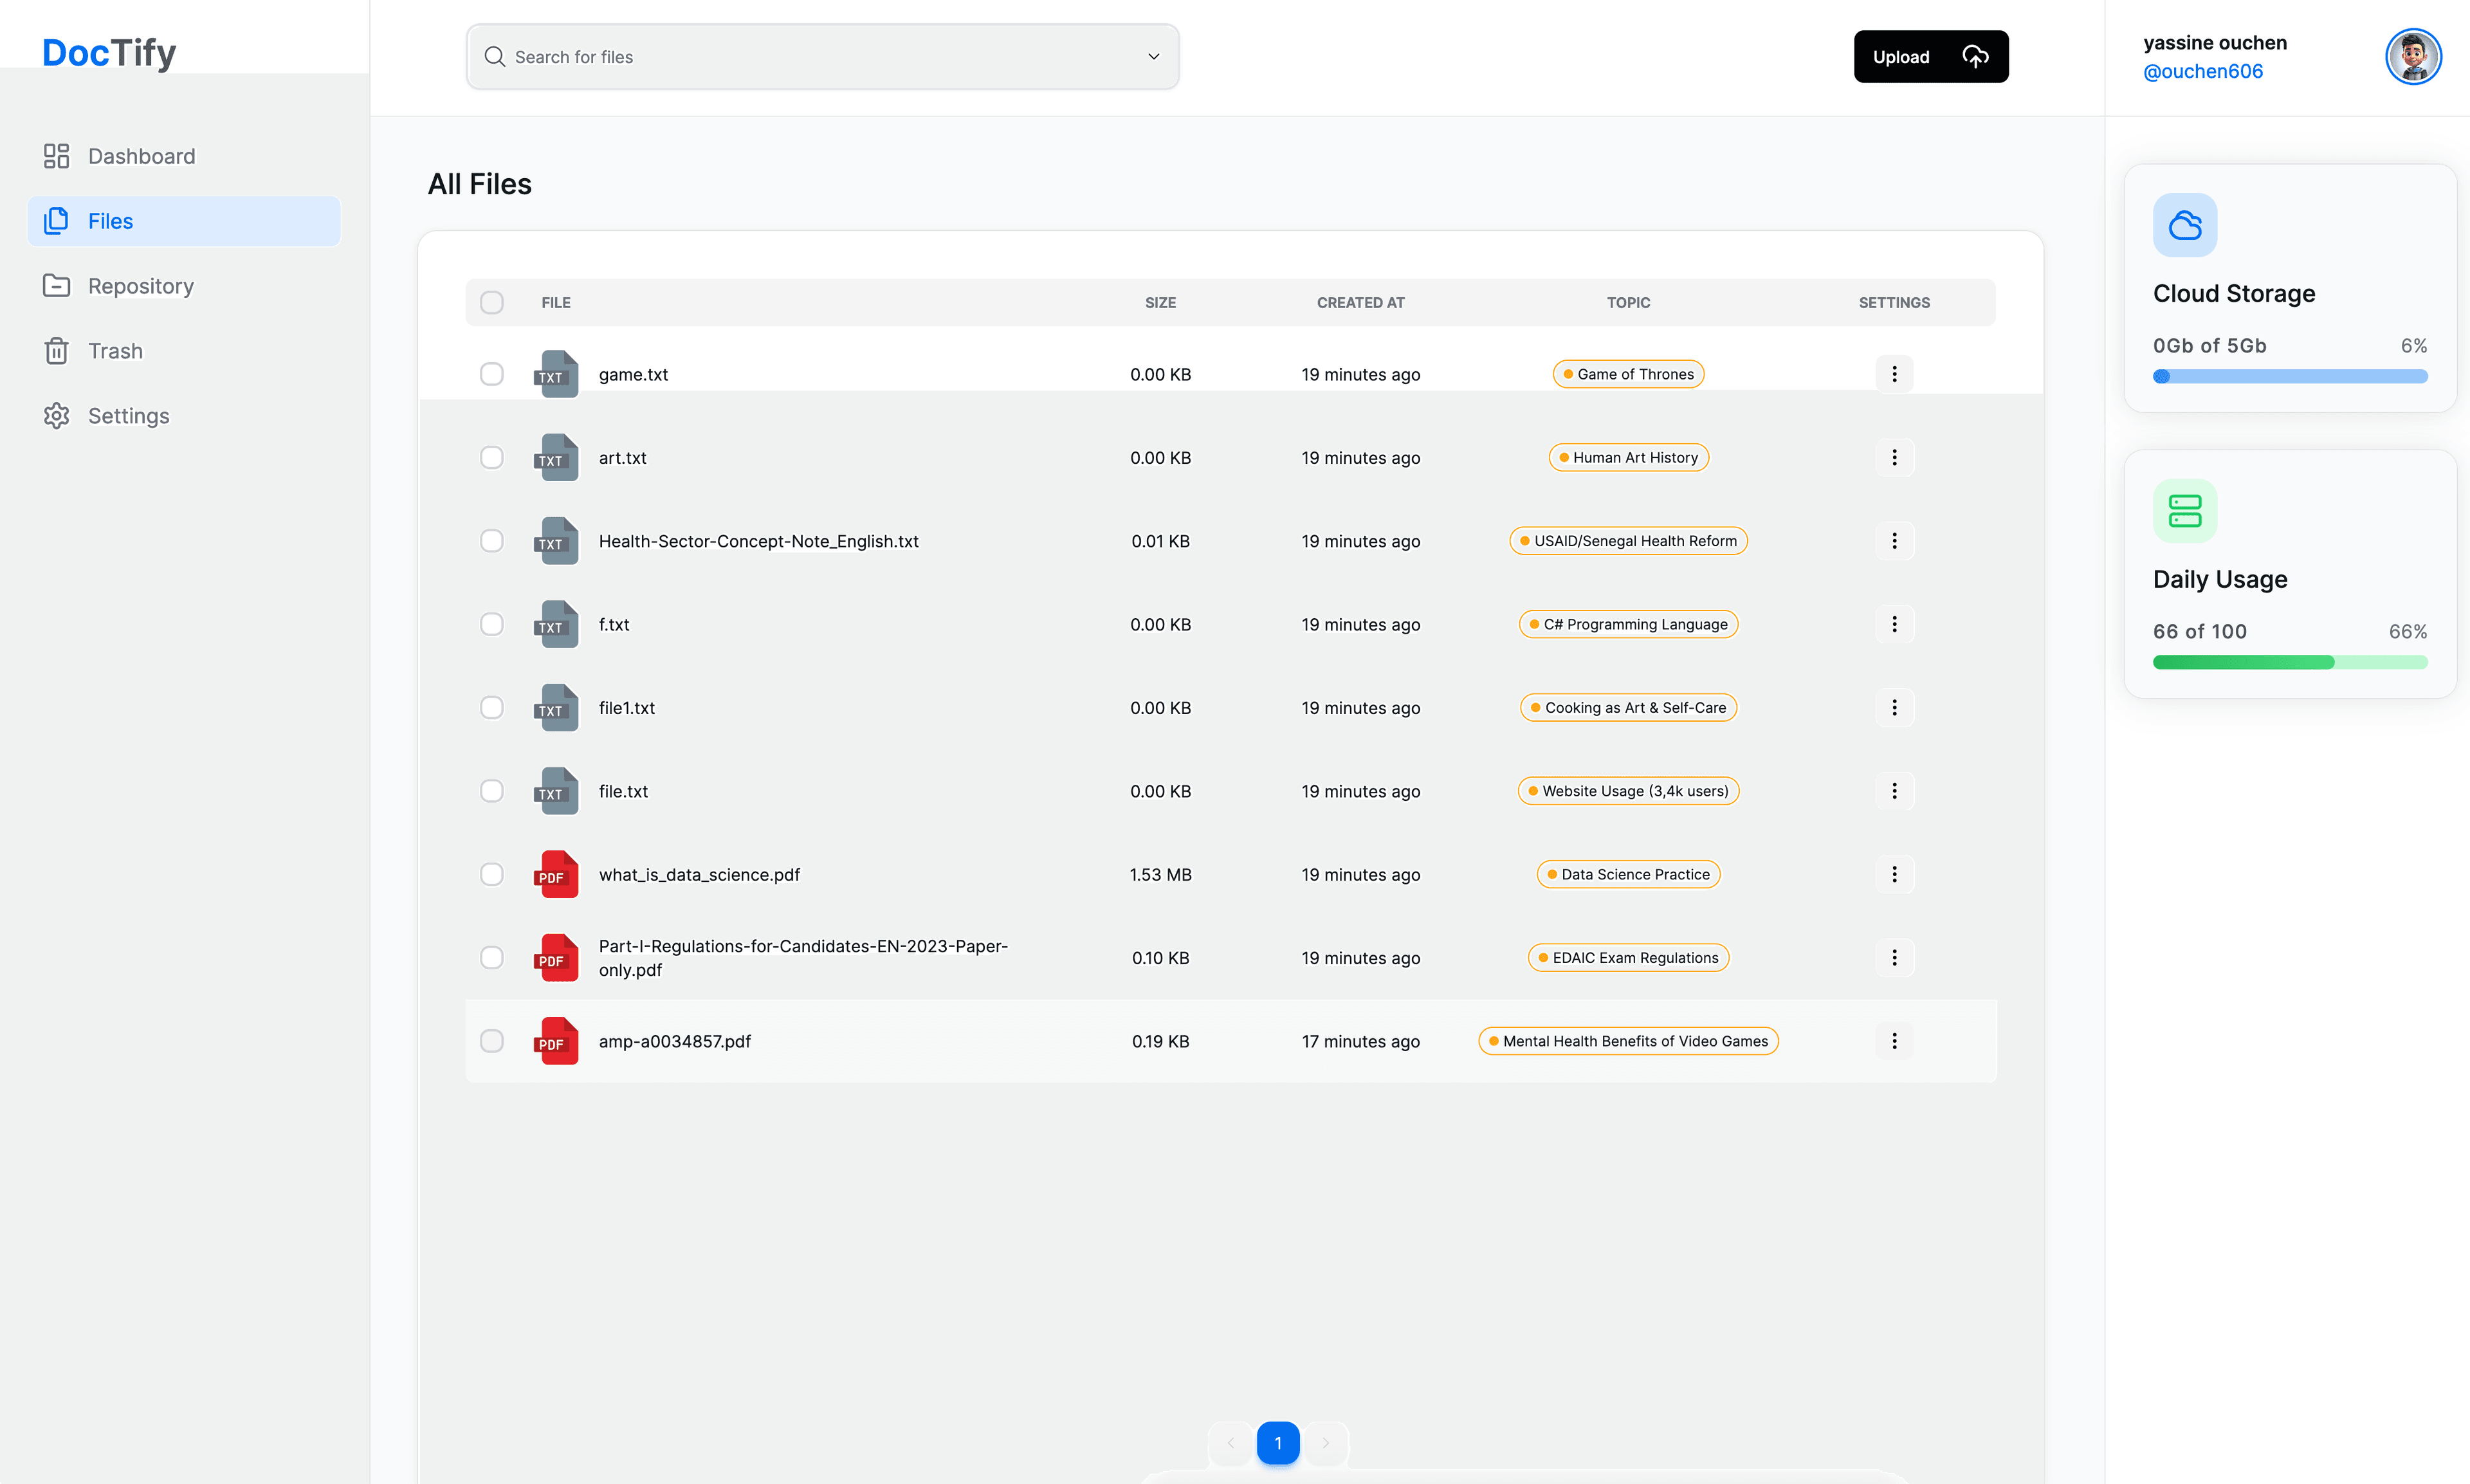The image size is (2470, 1484).
Task: Expand the search bar dropdown chevron
Action: pos(1153,57)
